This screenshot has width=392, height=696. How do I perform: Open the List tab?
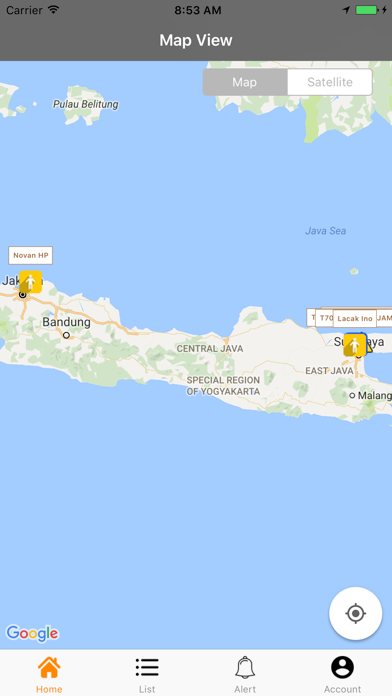tap(147, 667)
